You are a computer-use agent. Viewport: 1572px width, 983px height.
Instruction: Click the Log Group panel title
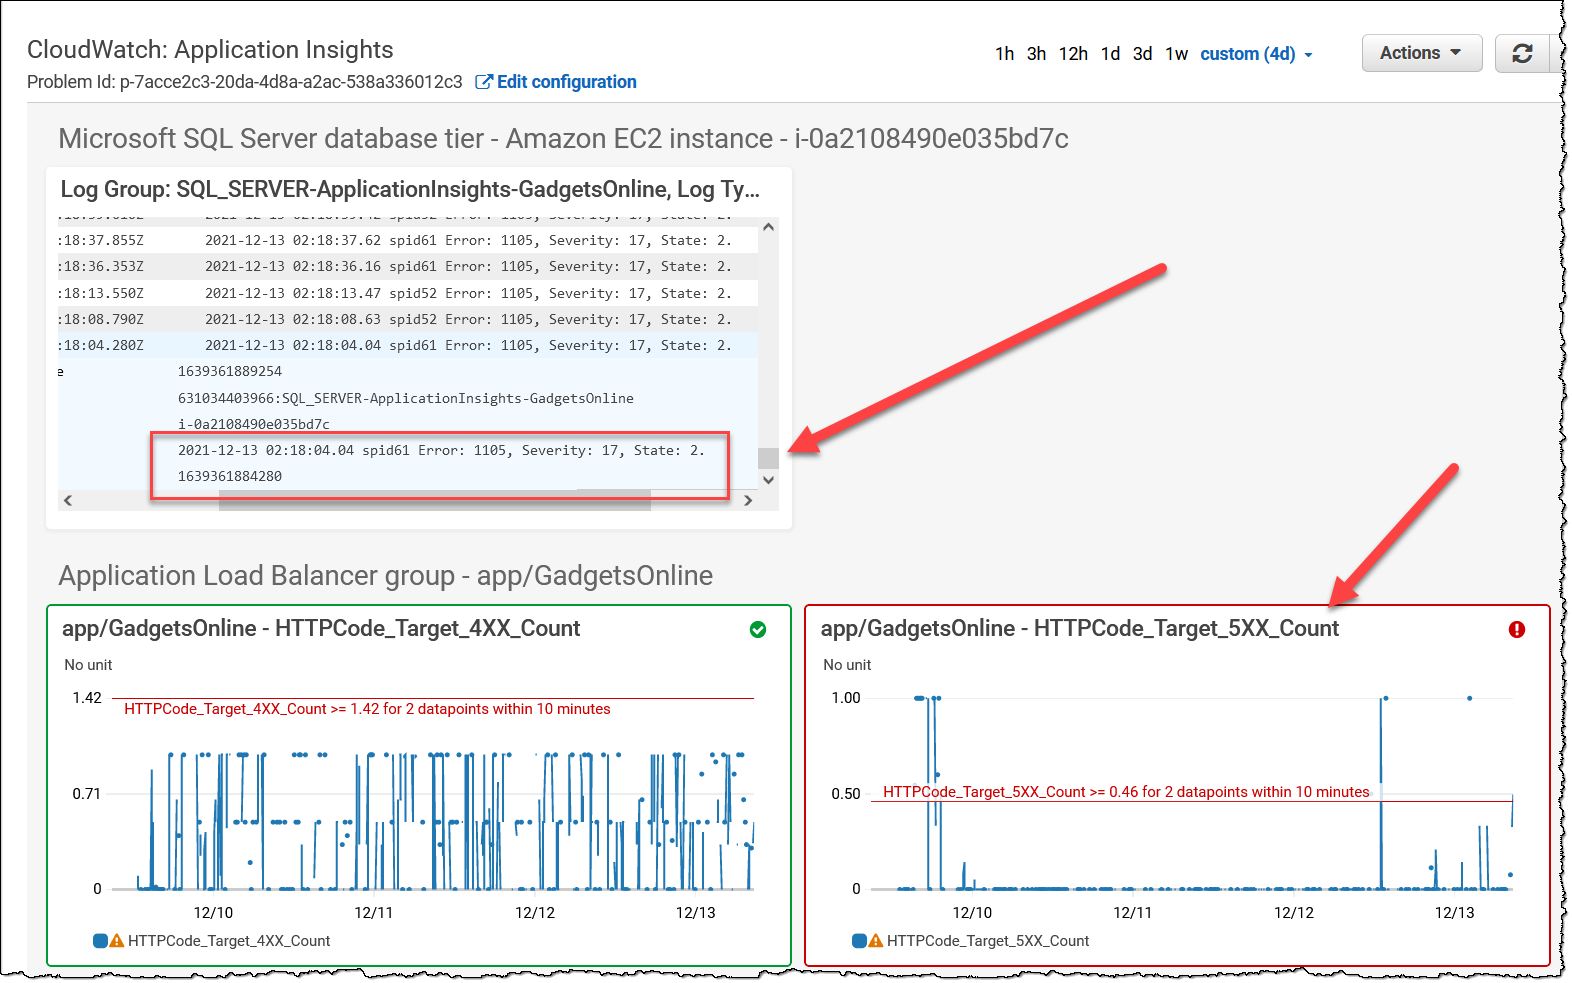410,189
